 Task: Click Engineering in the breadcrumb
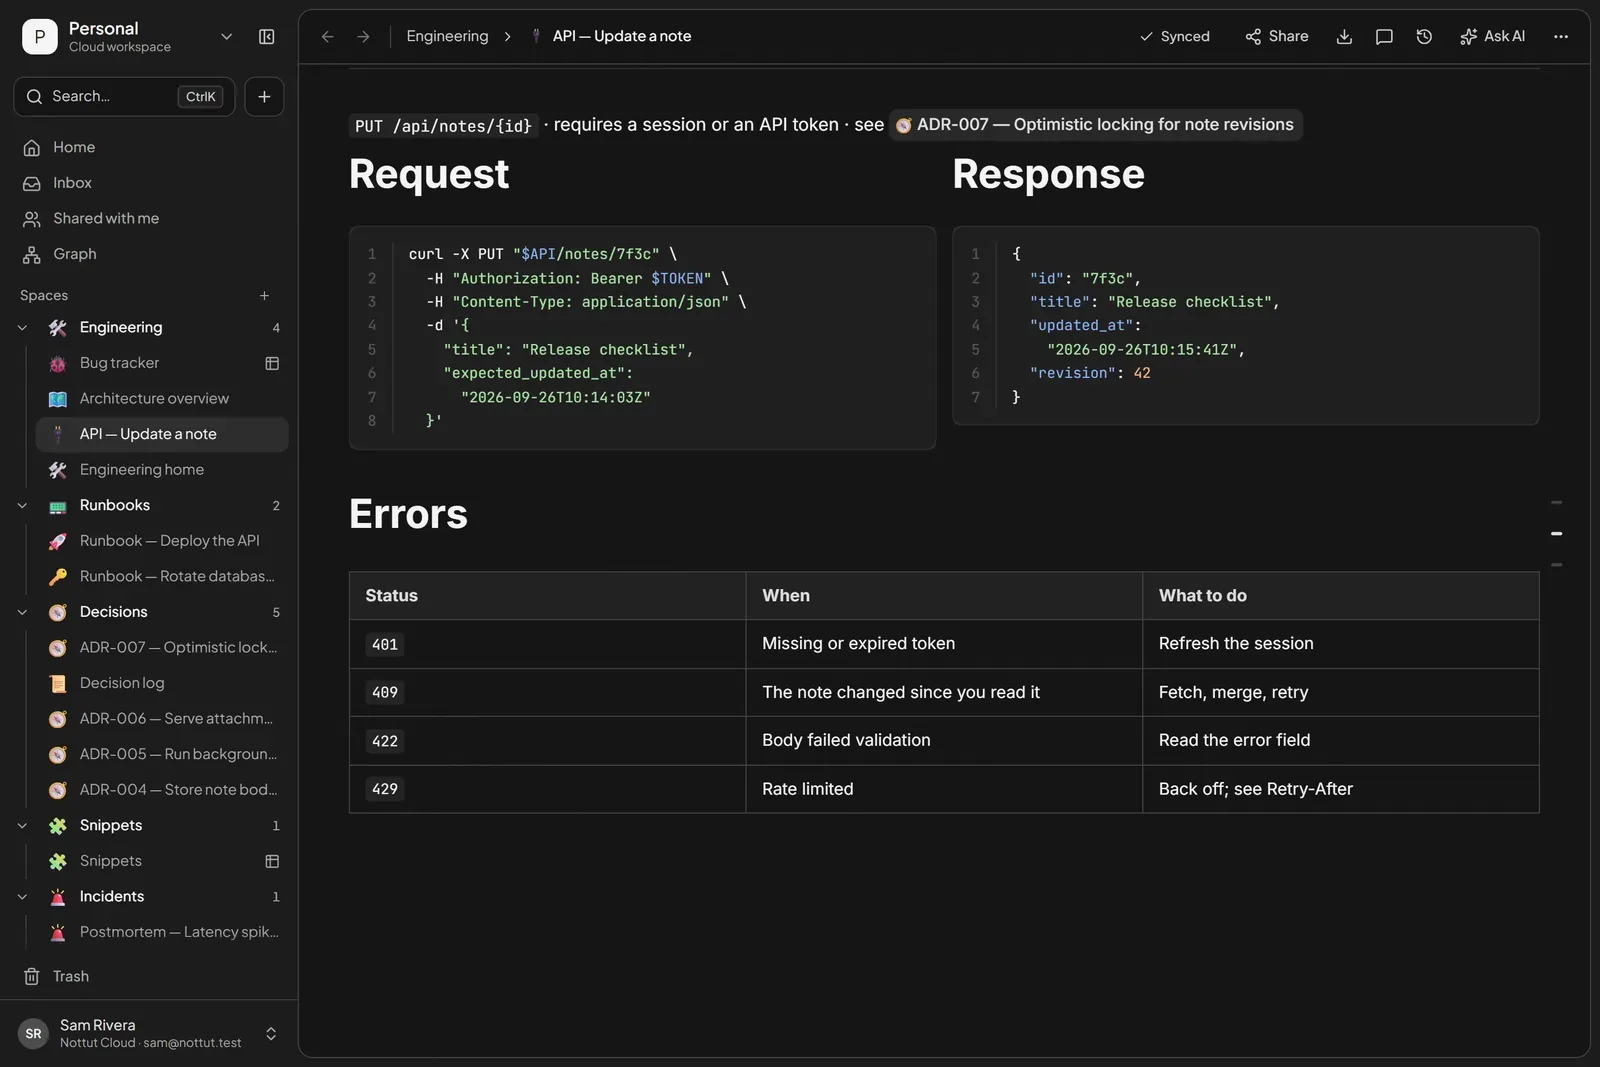click(x=447, y=37)
